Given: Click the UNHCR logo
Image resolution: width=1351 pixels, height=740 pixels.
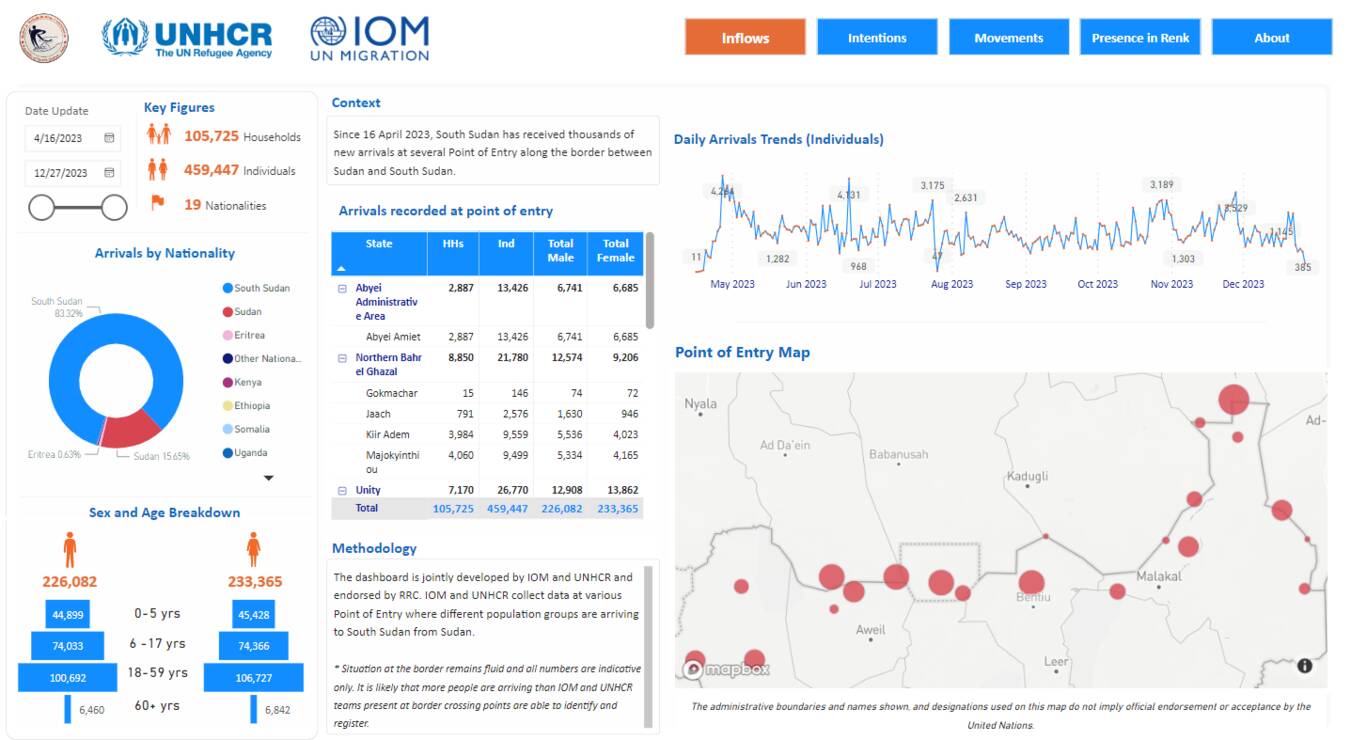Looking at the screenshot, I should [x=187, y=38].
